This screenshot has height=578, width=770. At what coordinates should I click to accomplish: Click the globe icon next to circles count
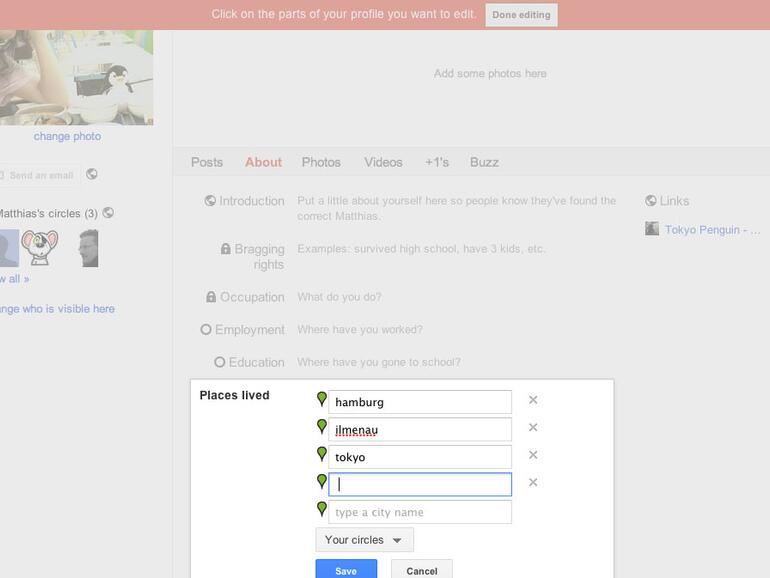point(108,213)
